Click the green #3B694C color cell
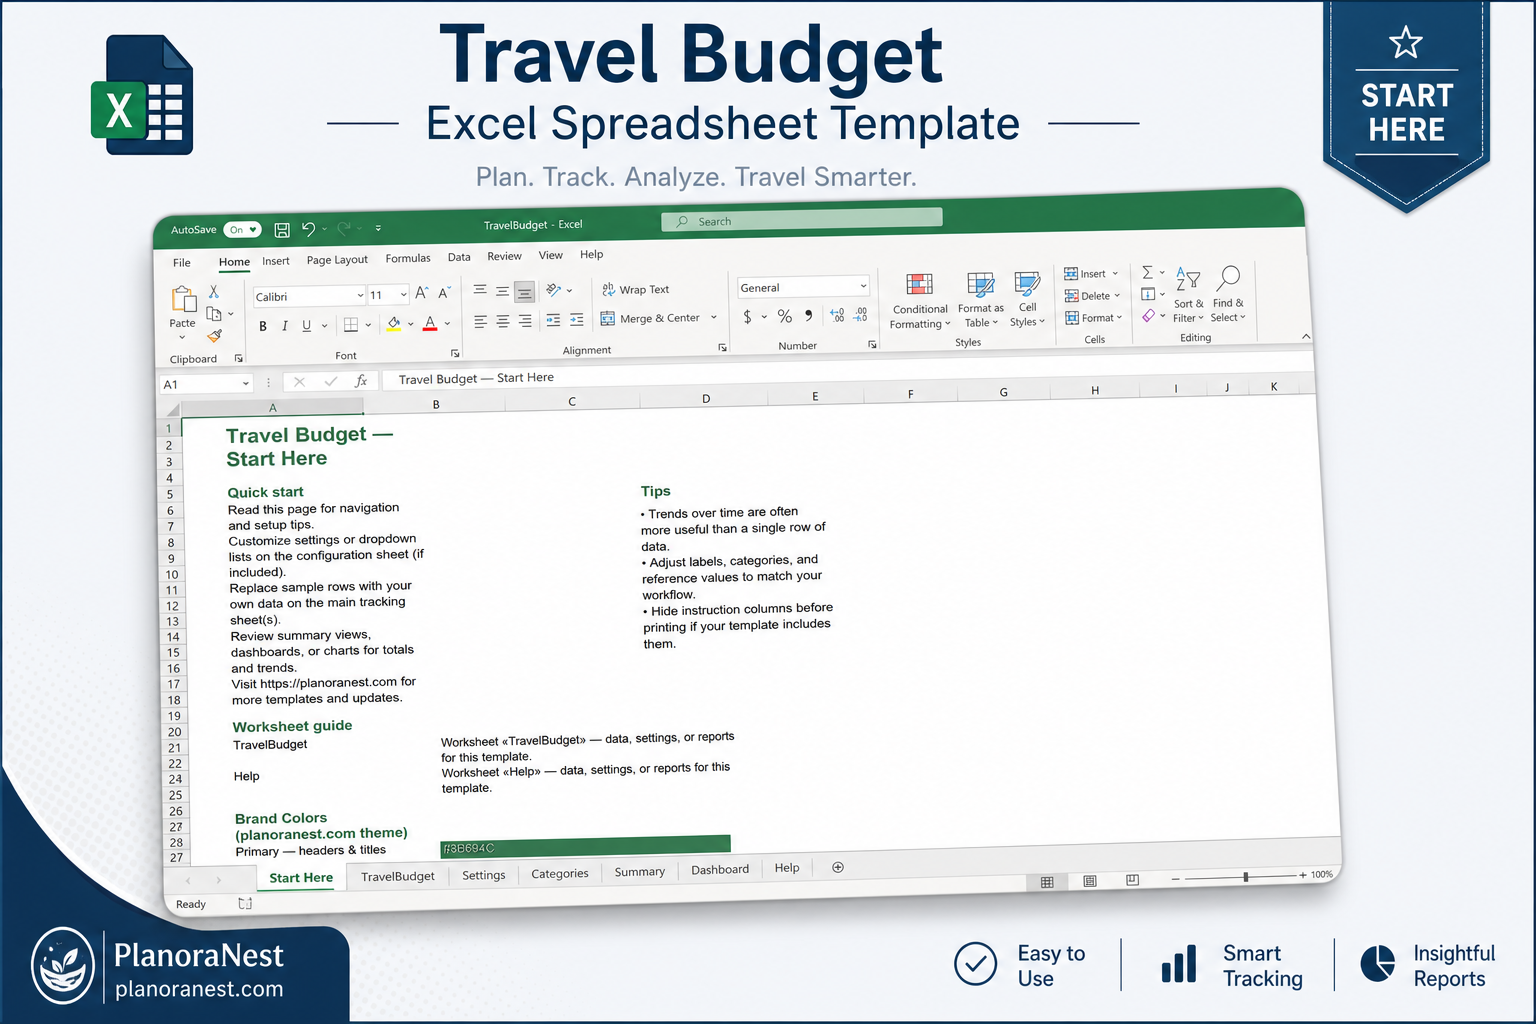1536x1024 pixels. (x=586, y=846)
